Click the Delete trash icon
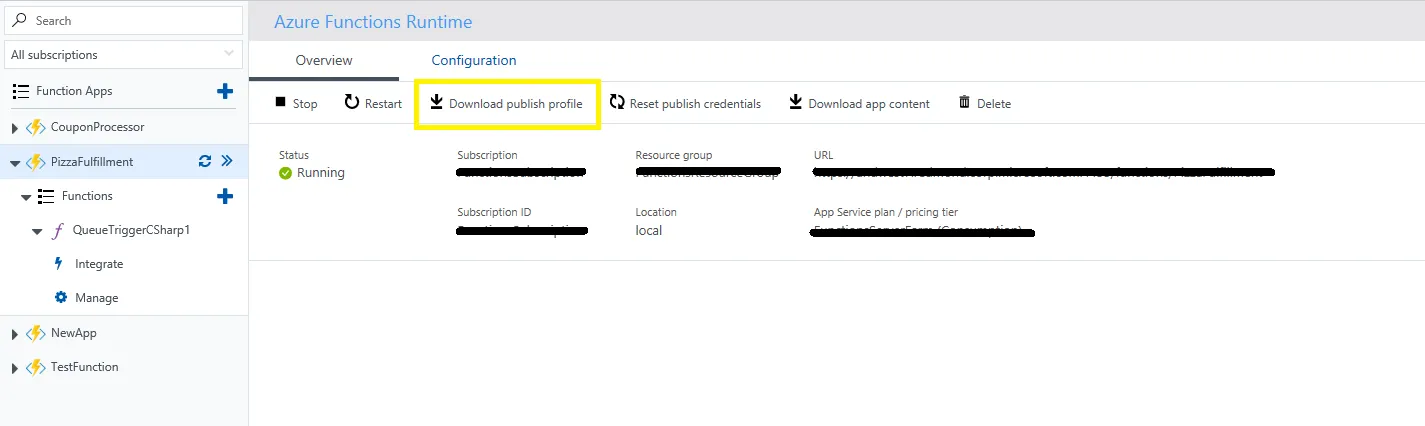This screenshot has width=1425, height=426. 964,102
